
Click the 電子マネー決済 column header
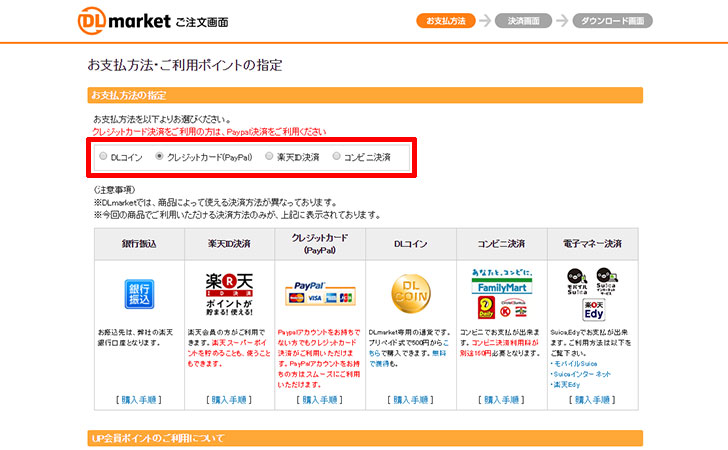[x=592, y=244]
